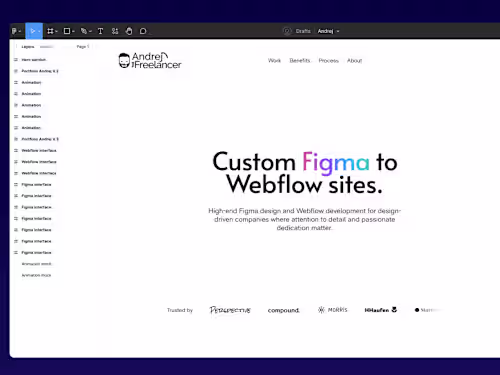Image resolution: width=500 pixels, height=375 pixels.
Task: Click the Benefits nav link
Action: click(300, 60)
